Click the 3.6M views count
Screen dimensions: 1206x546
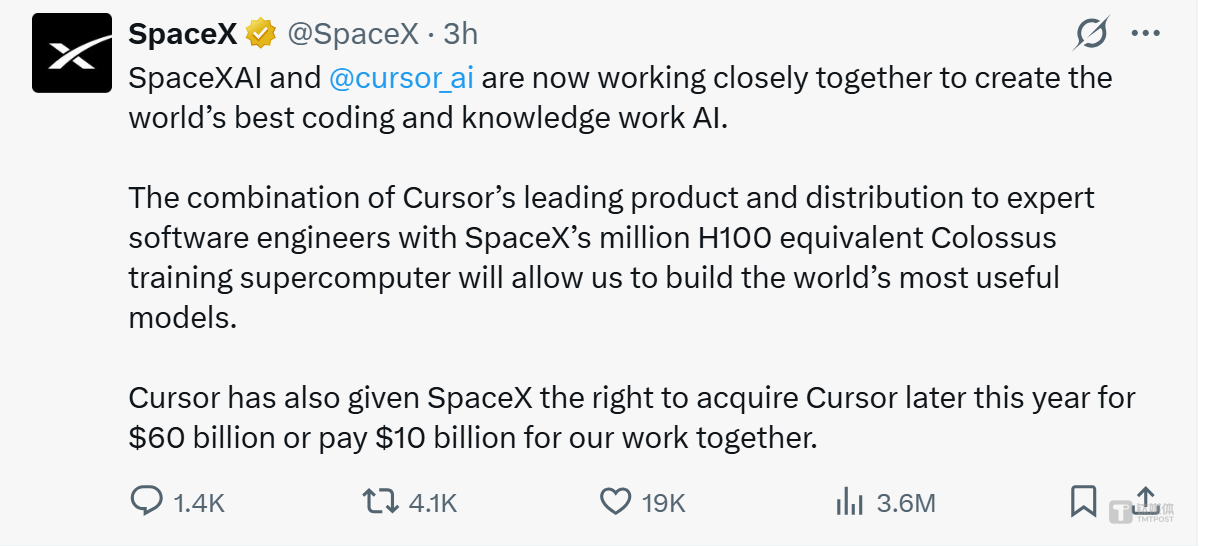tap(906, 502)
